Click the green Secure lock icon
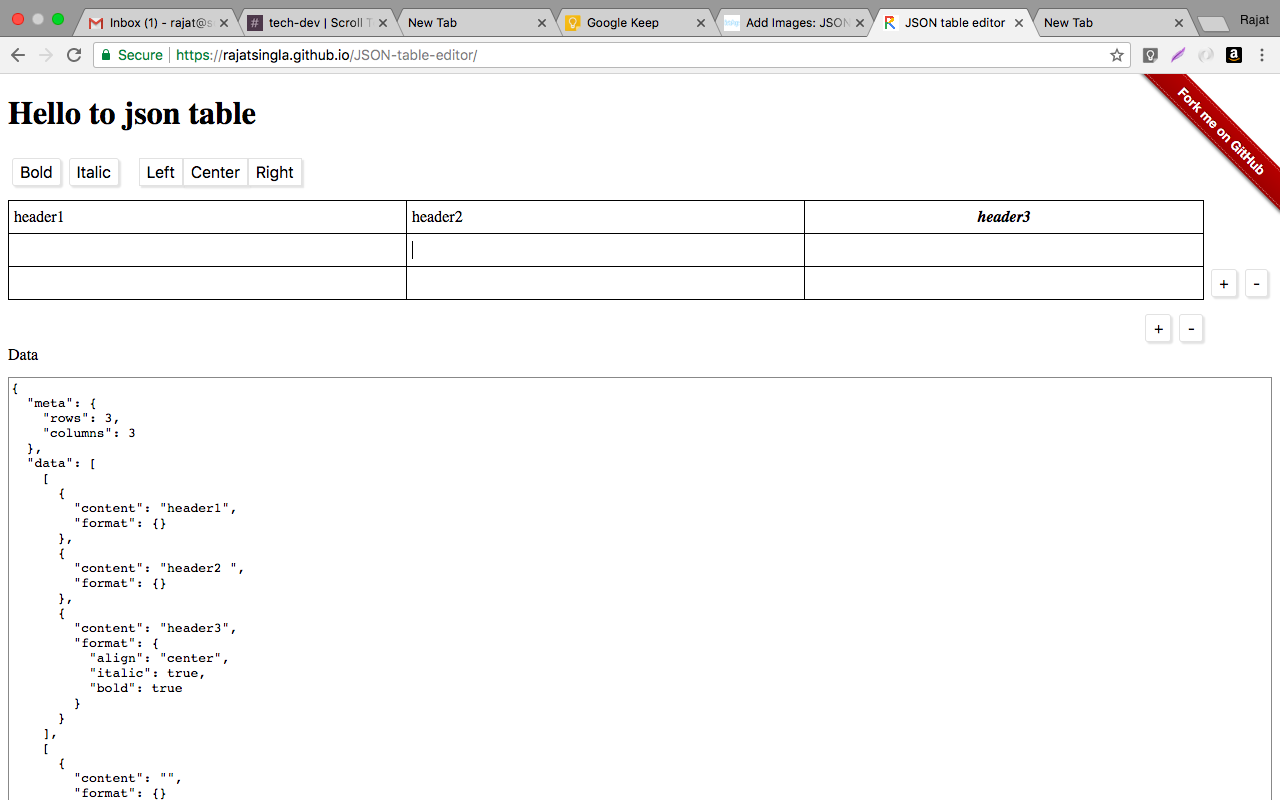This screenshot has width=1280, height=800. coord(107,55)
